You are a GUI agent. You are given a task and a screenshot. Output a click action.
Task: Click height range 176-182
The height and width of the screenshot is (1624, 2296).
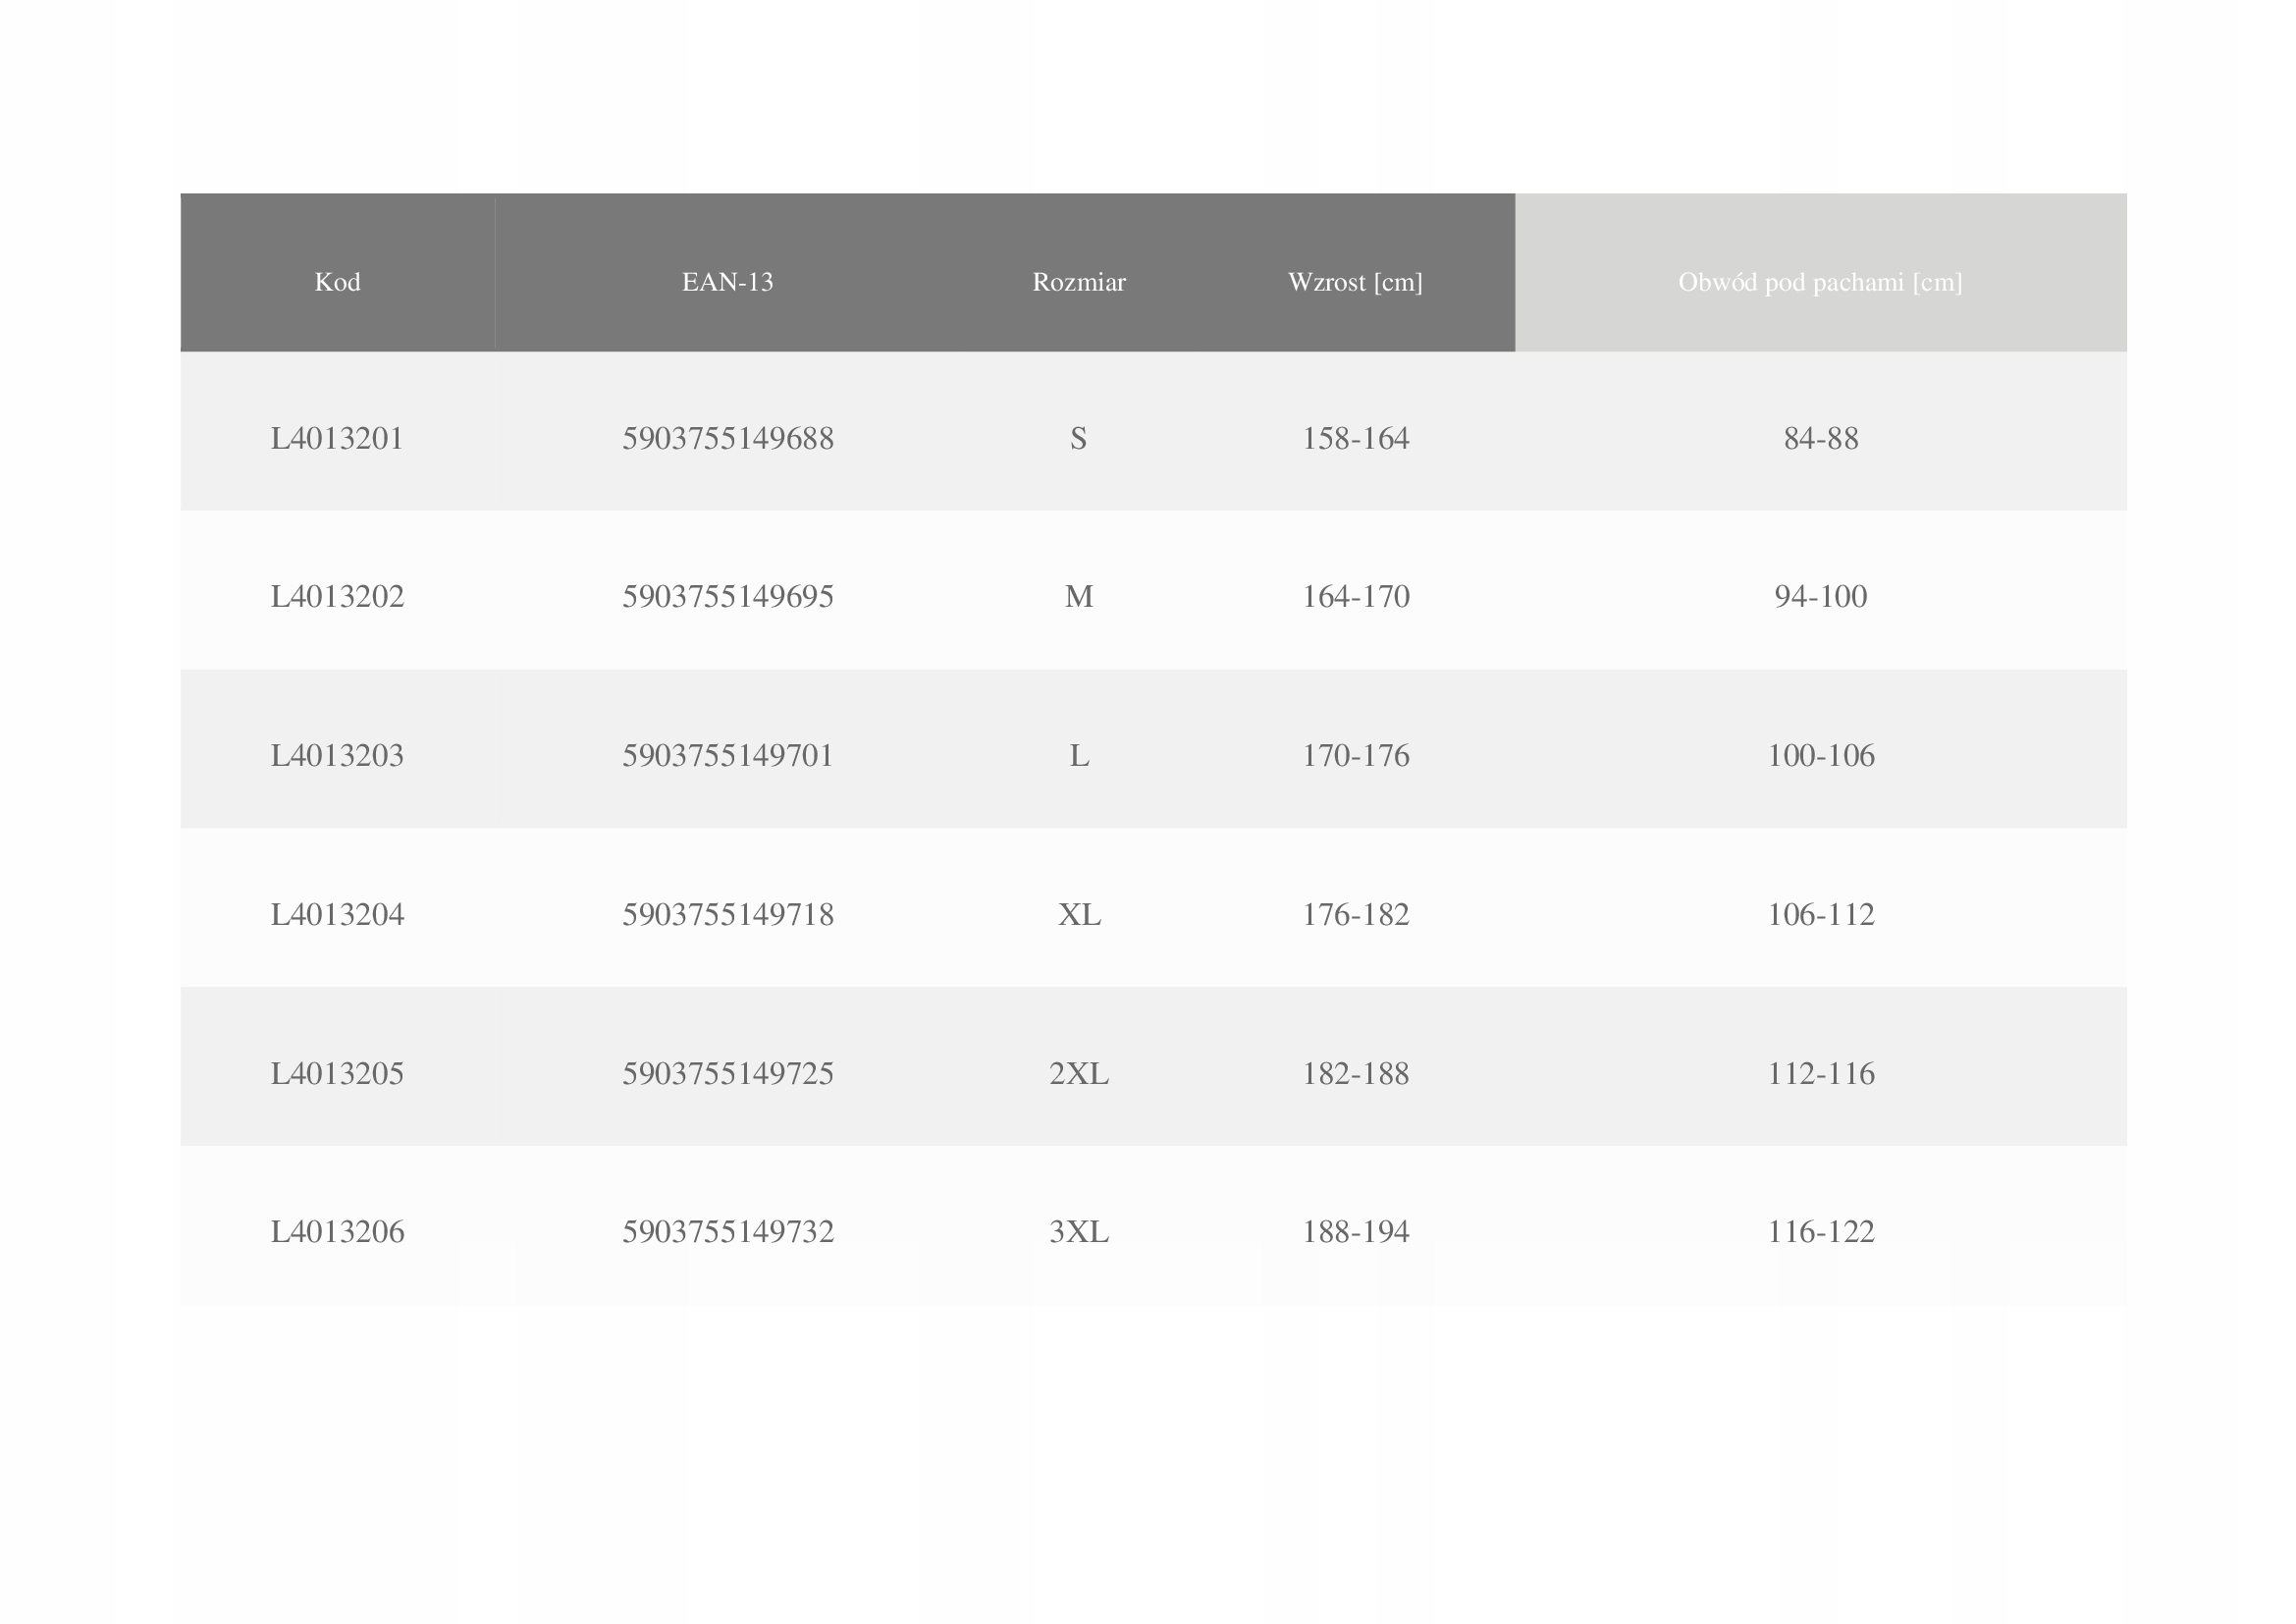[x=1355, y=914]
